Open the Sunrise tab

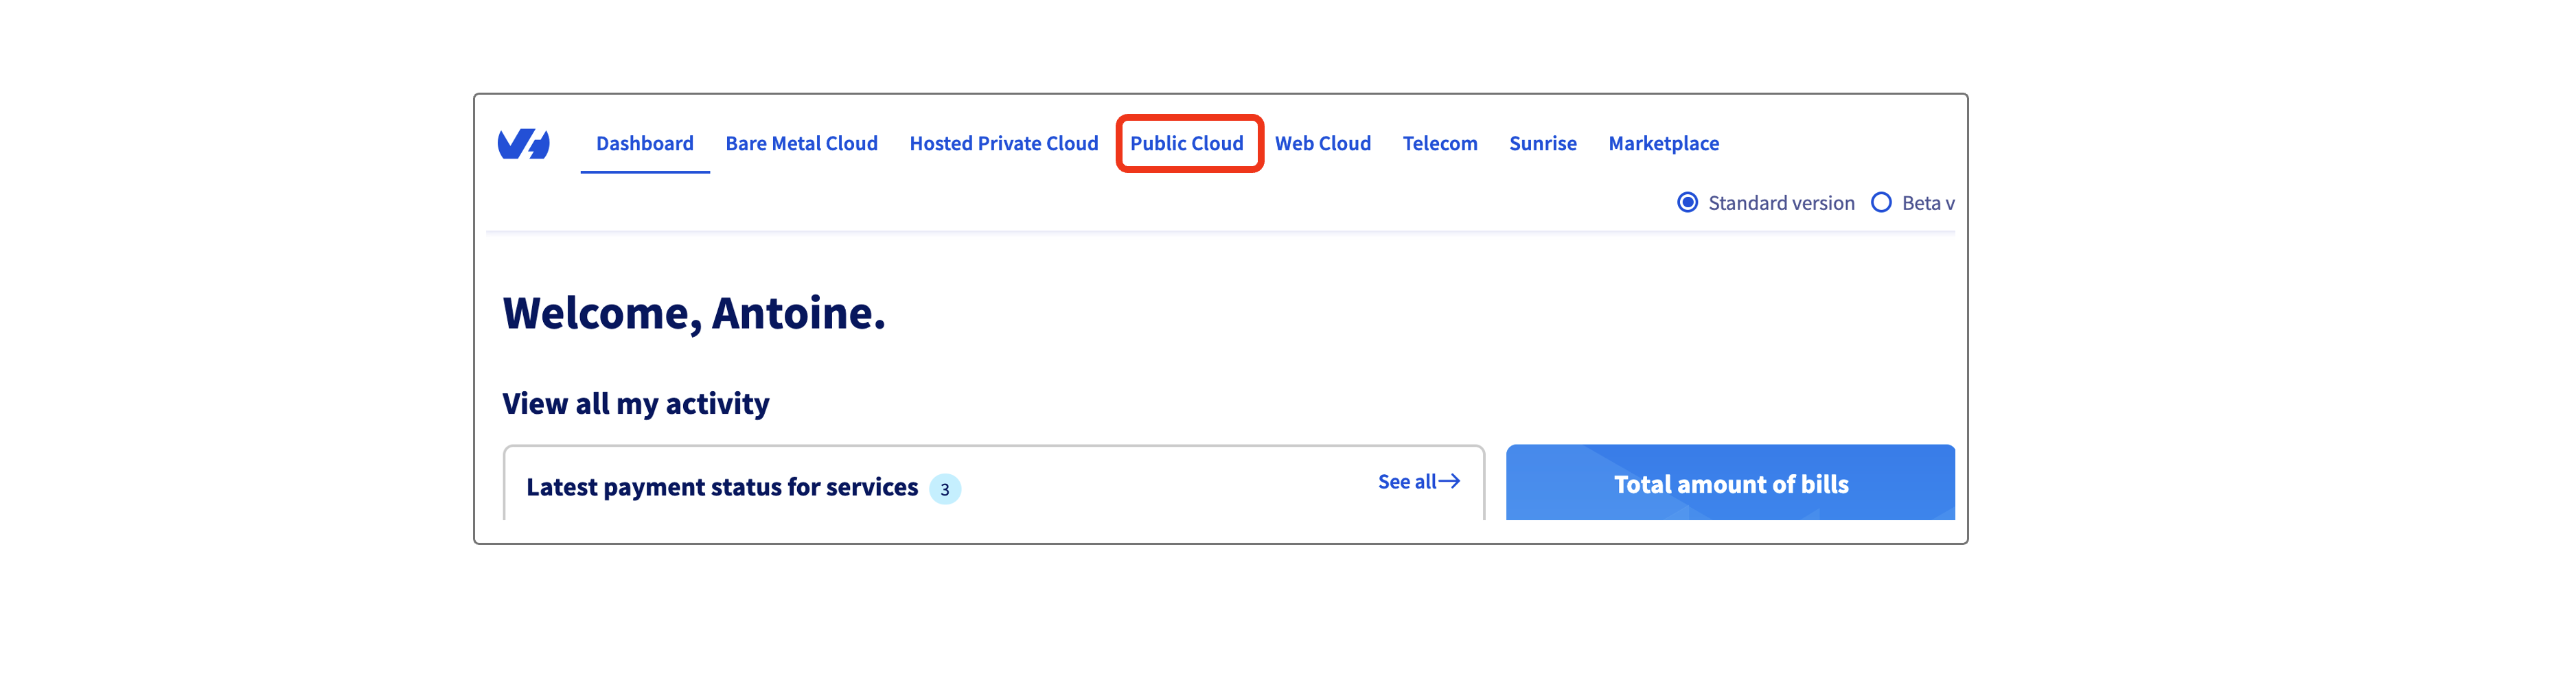click(1542, 144)
